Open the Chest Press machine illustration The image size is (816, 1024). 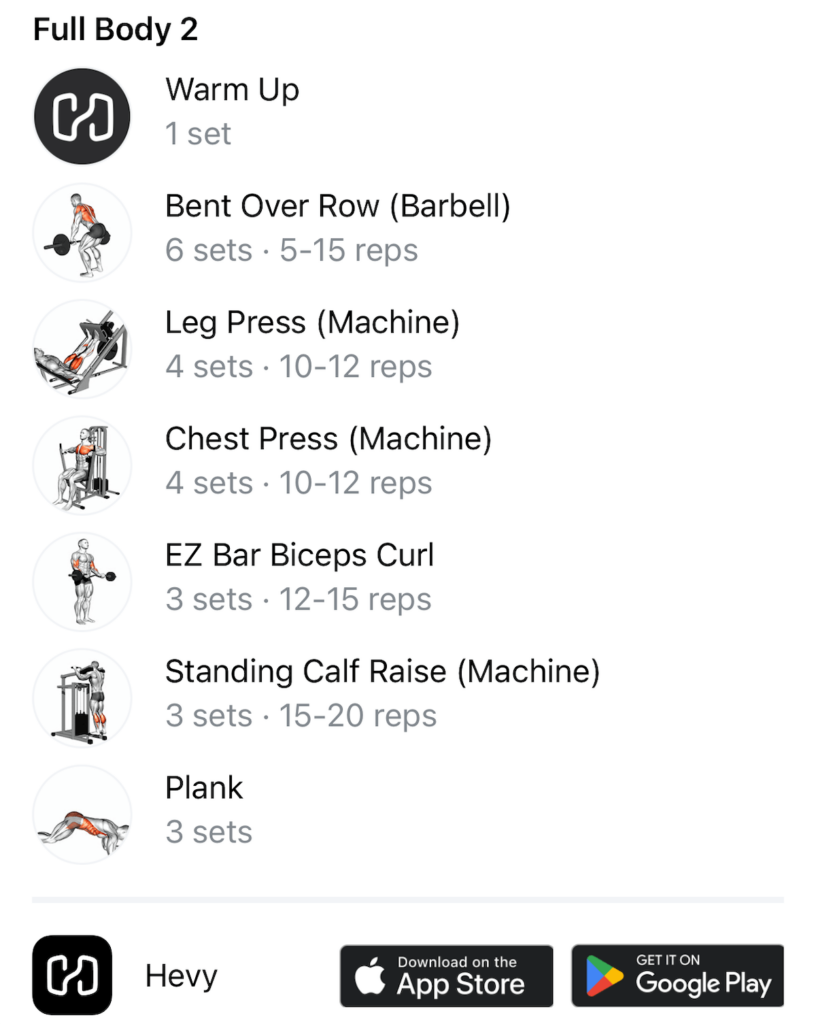[82, 464]
